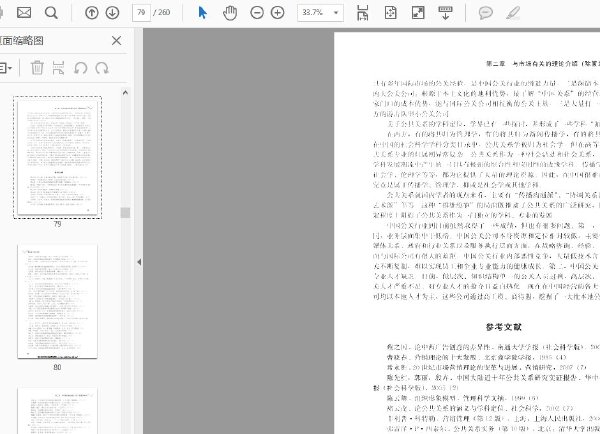The image size is (600, 434).
Task: Delete selected page with trash icon
Action: coord(37,68)
